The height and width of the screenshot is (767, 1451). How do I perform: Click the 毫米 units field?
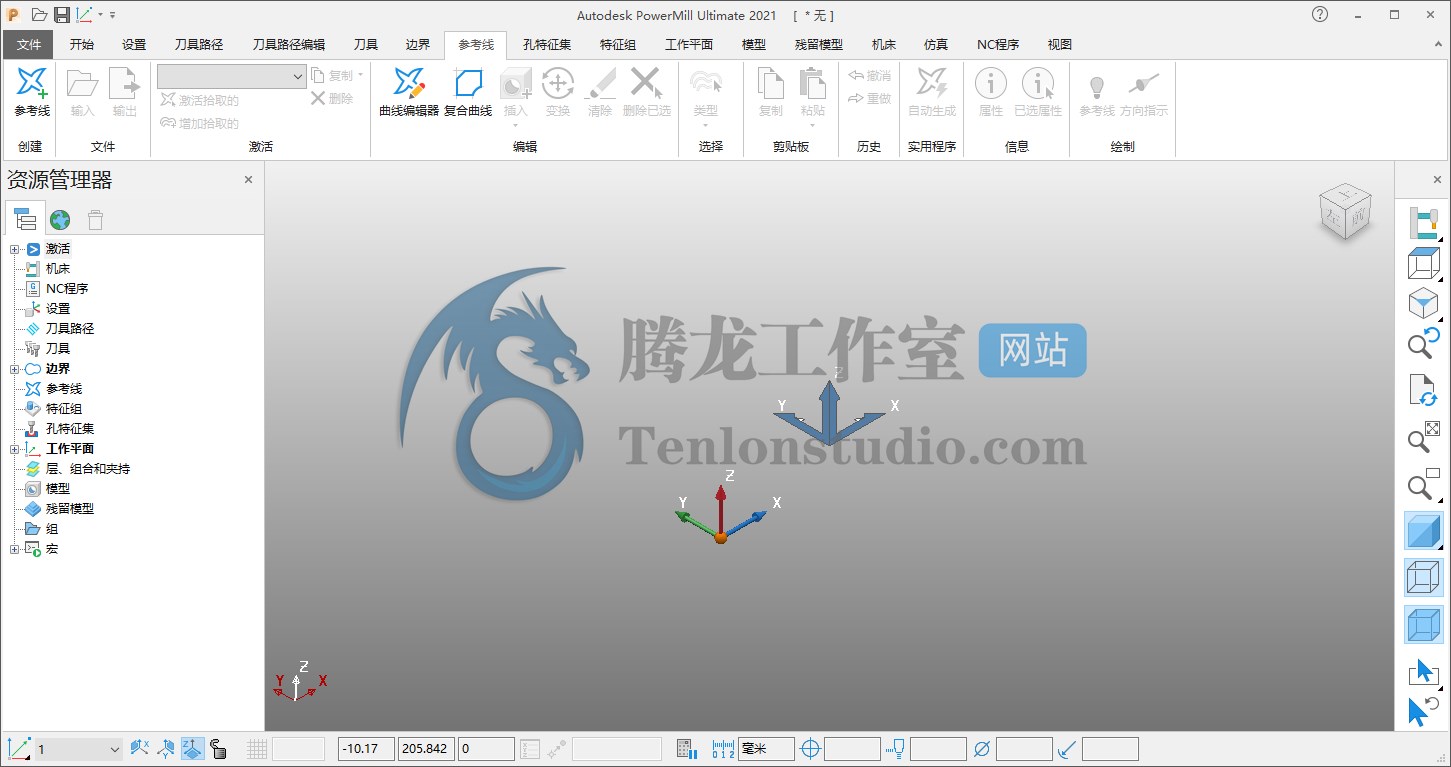coord(767,749)
